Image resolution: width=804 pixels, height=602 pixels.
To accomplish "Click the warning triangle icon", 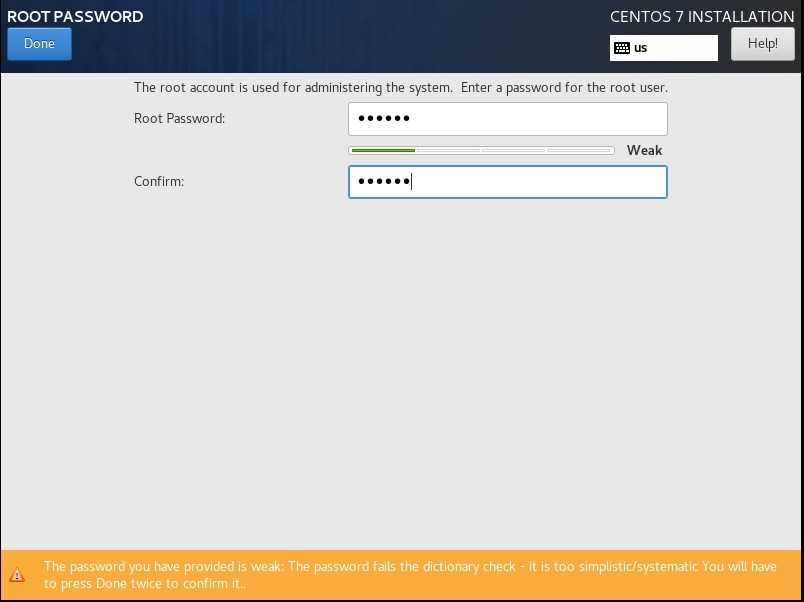I will [17, 575].
